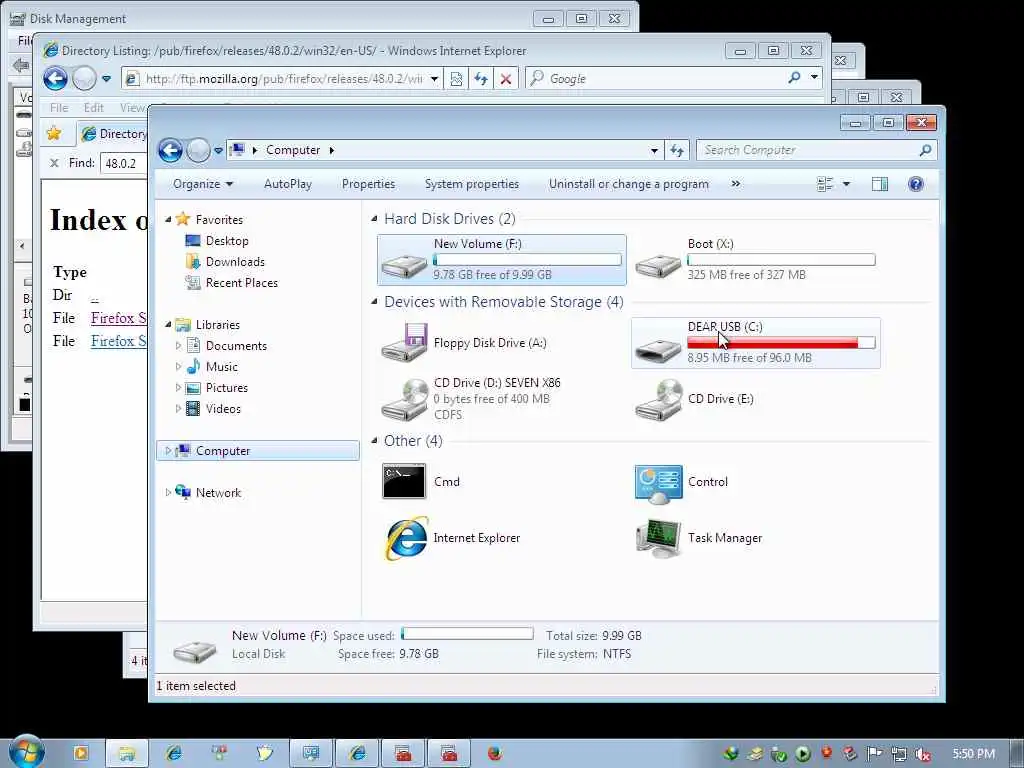Click the DEAR USB red capacity bar
1024x768 pixels.
(x=781, y=343)
